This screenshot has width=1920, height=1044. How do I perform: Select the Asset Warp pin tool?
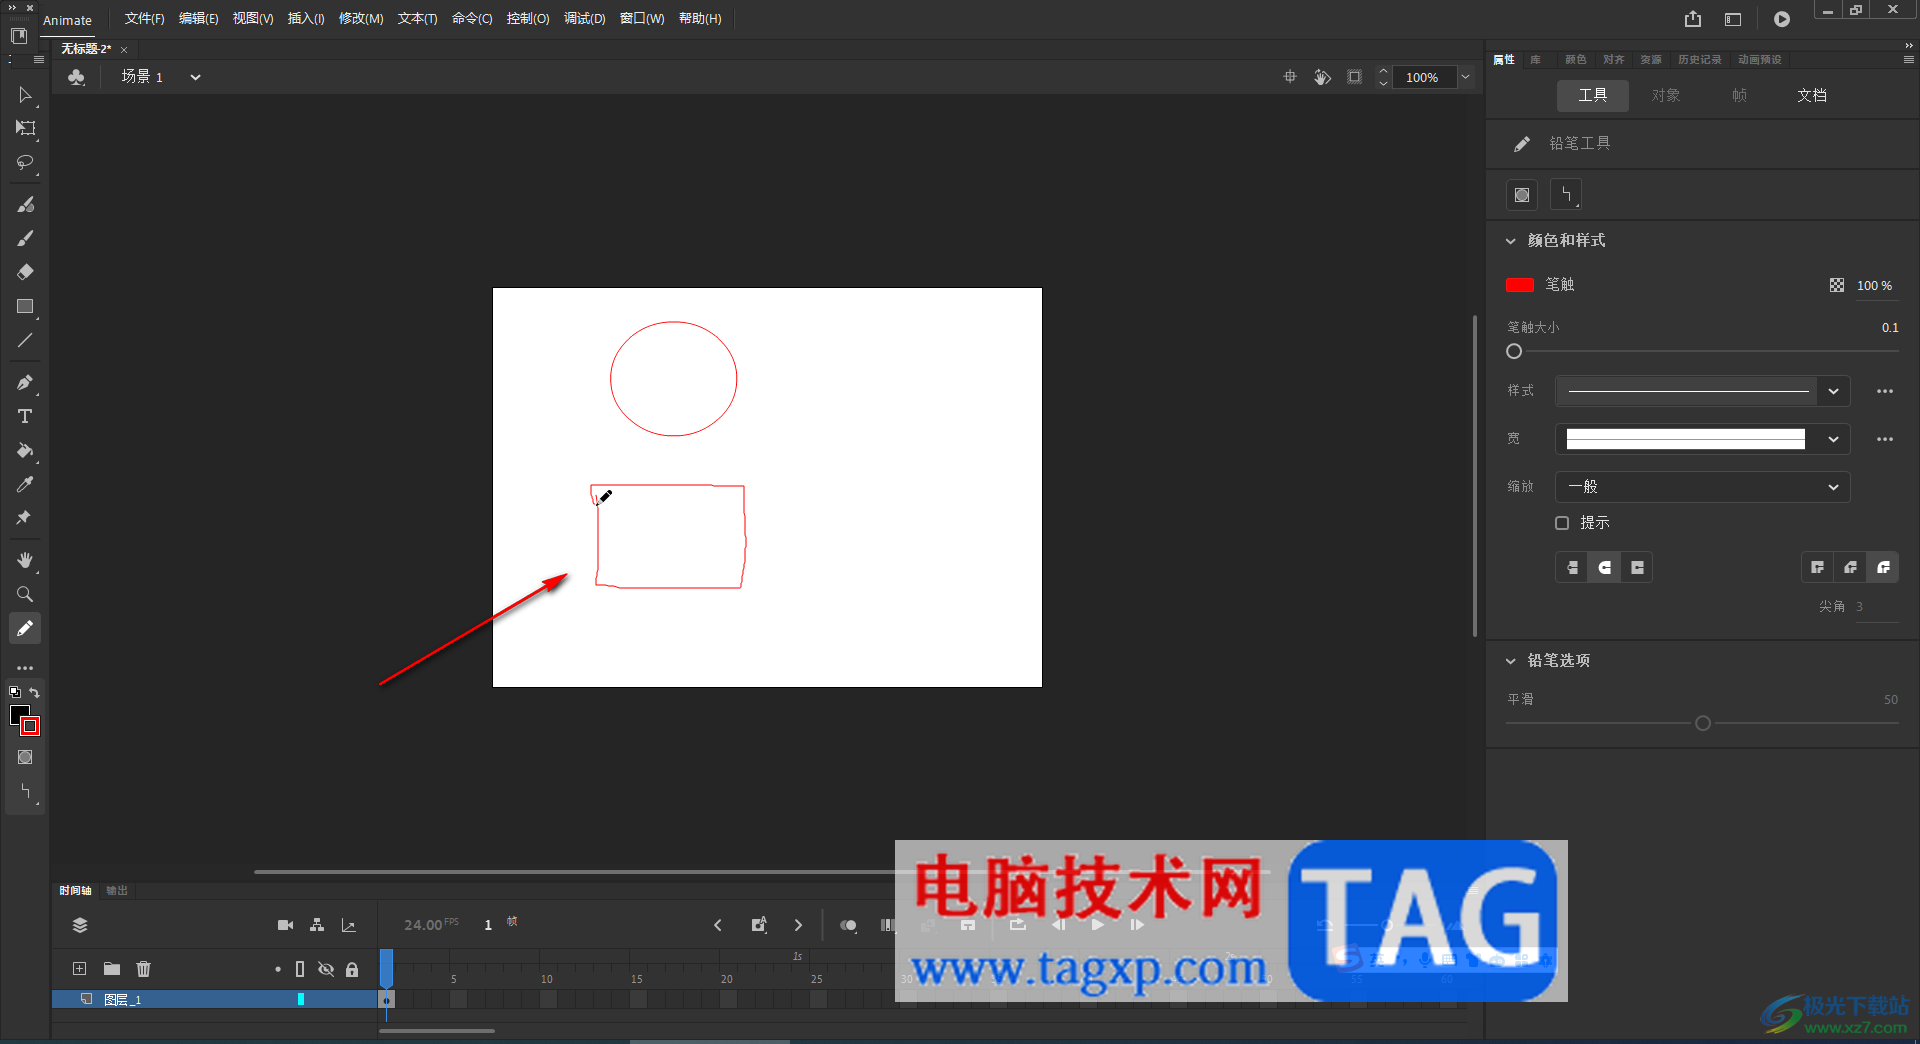point(25,518)
